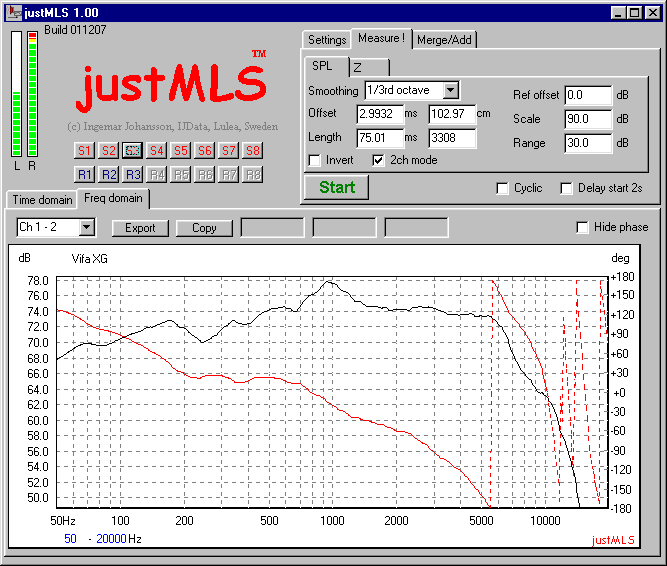The image size is (667, 566).
Task: Click the Offset cm field showing 102.97
Action: [x=452, y=114]
